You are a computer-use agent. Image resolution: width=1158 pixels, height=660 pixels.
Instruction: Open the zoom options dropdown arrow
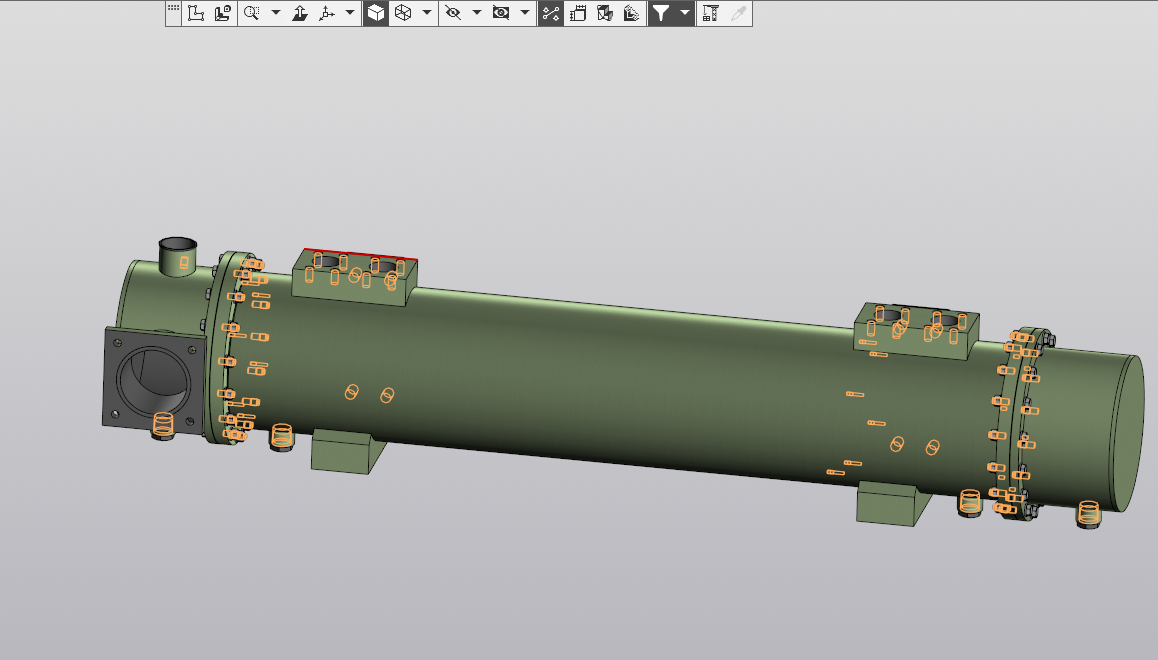coord(275,13)
